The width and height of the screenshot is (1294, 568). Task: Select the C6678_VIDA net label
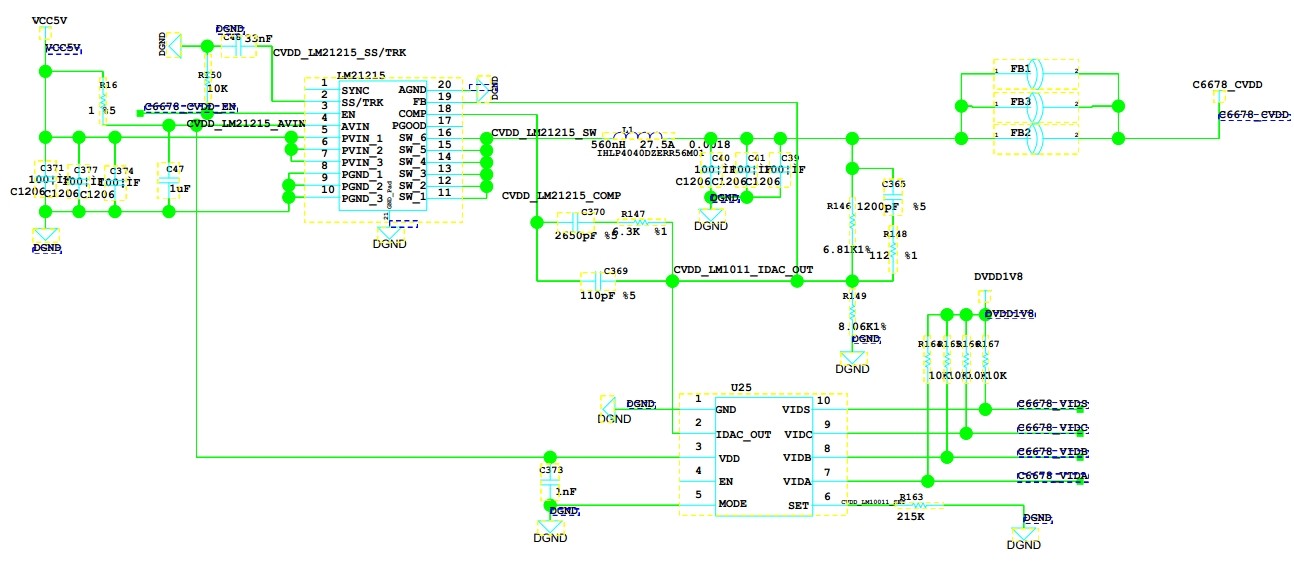point(1052,475)
